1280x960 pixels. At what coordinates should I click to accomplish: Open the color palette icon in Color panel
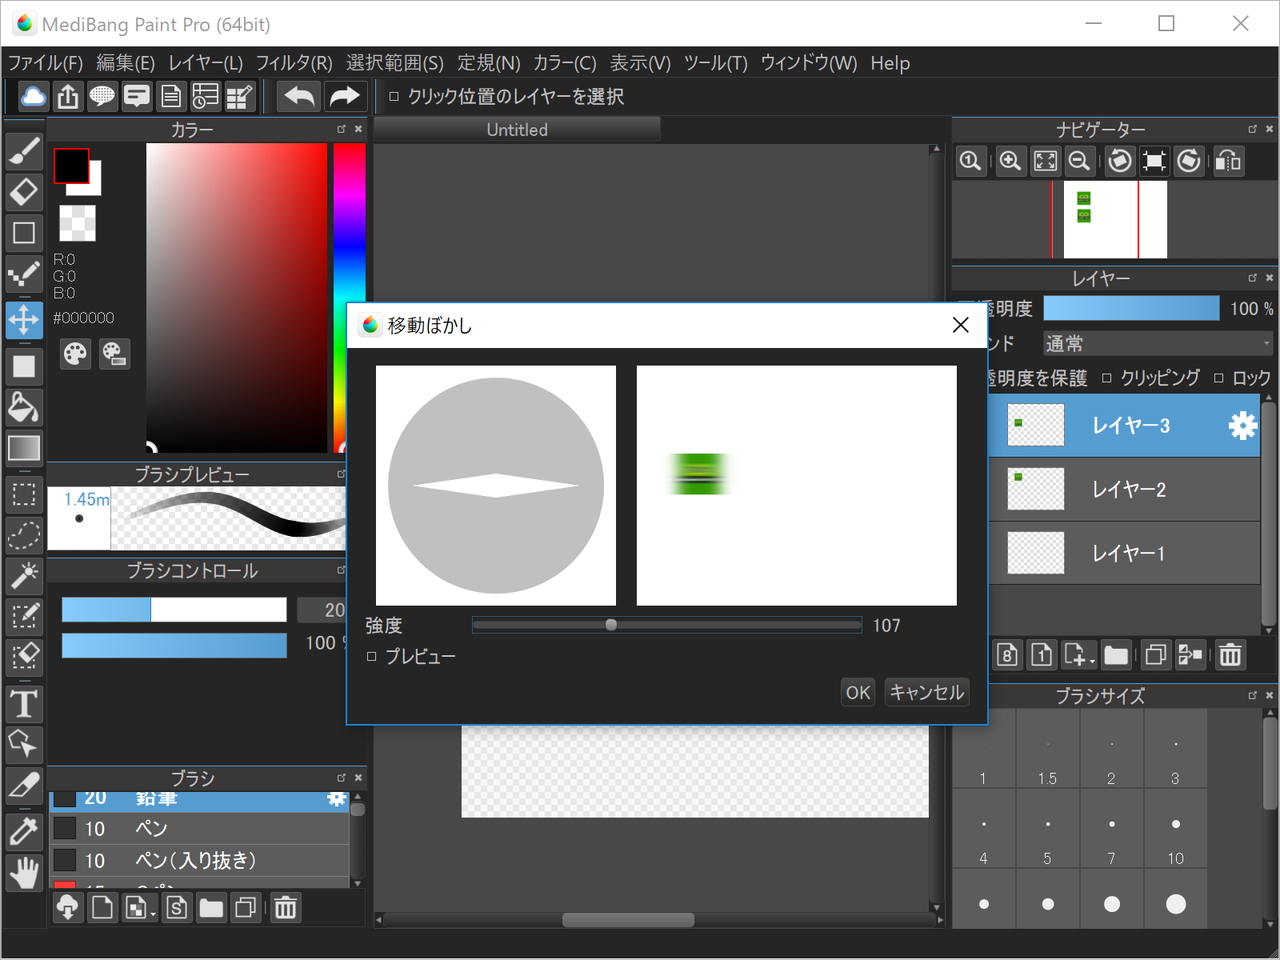[x=75, y=354]
